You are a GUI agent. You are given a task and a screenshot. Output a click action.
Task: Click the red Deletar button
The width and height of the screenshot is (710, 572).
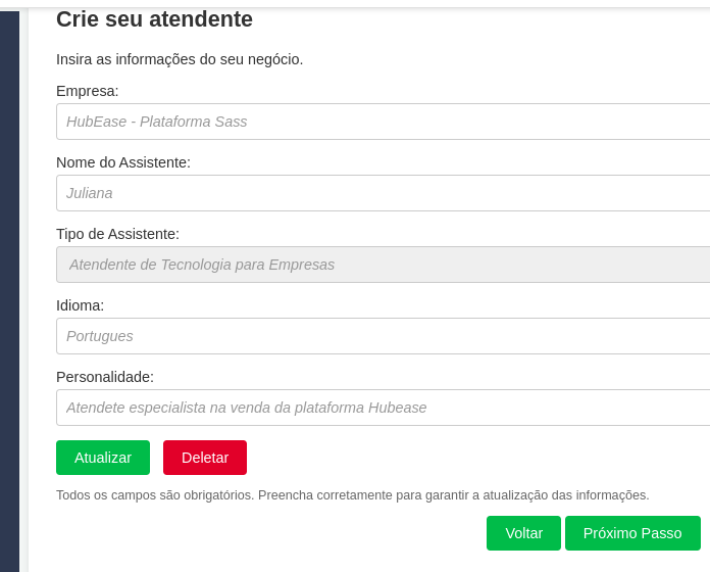tap(205, 458)
